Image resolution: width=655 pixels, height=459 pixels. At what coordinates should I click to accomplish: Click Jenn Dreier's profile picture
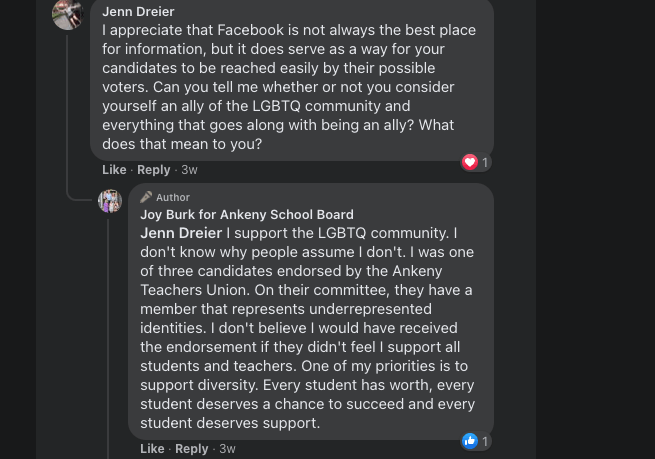[68, 14]
